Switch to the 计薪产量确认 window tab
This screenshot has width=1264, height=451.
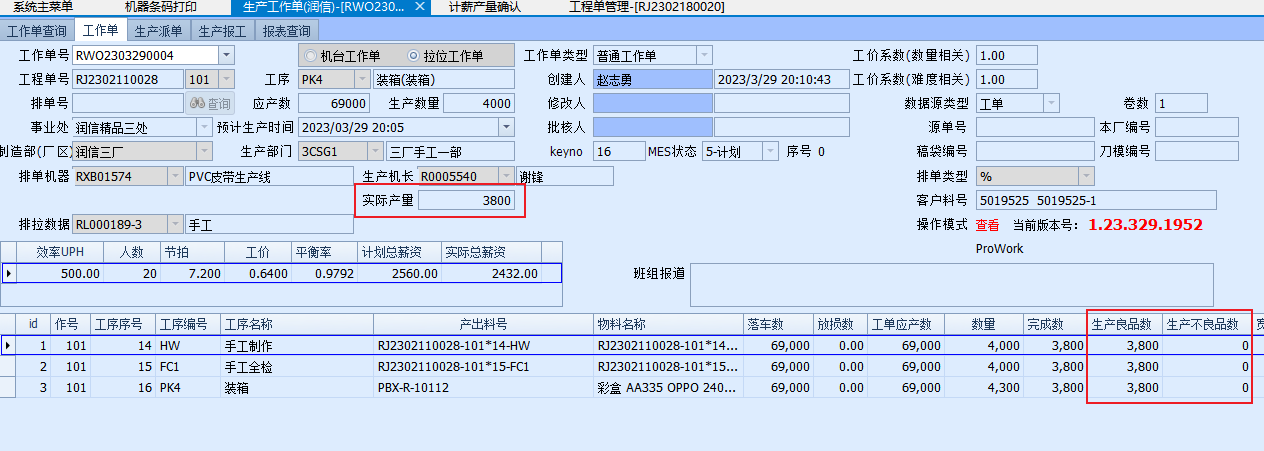[x=484, y=6]
